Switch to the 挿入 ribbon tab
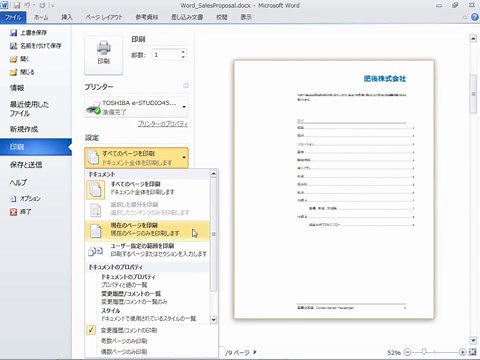Viewport: 480px width, 360px height. [67, 17]
